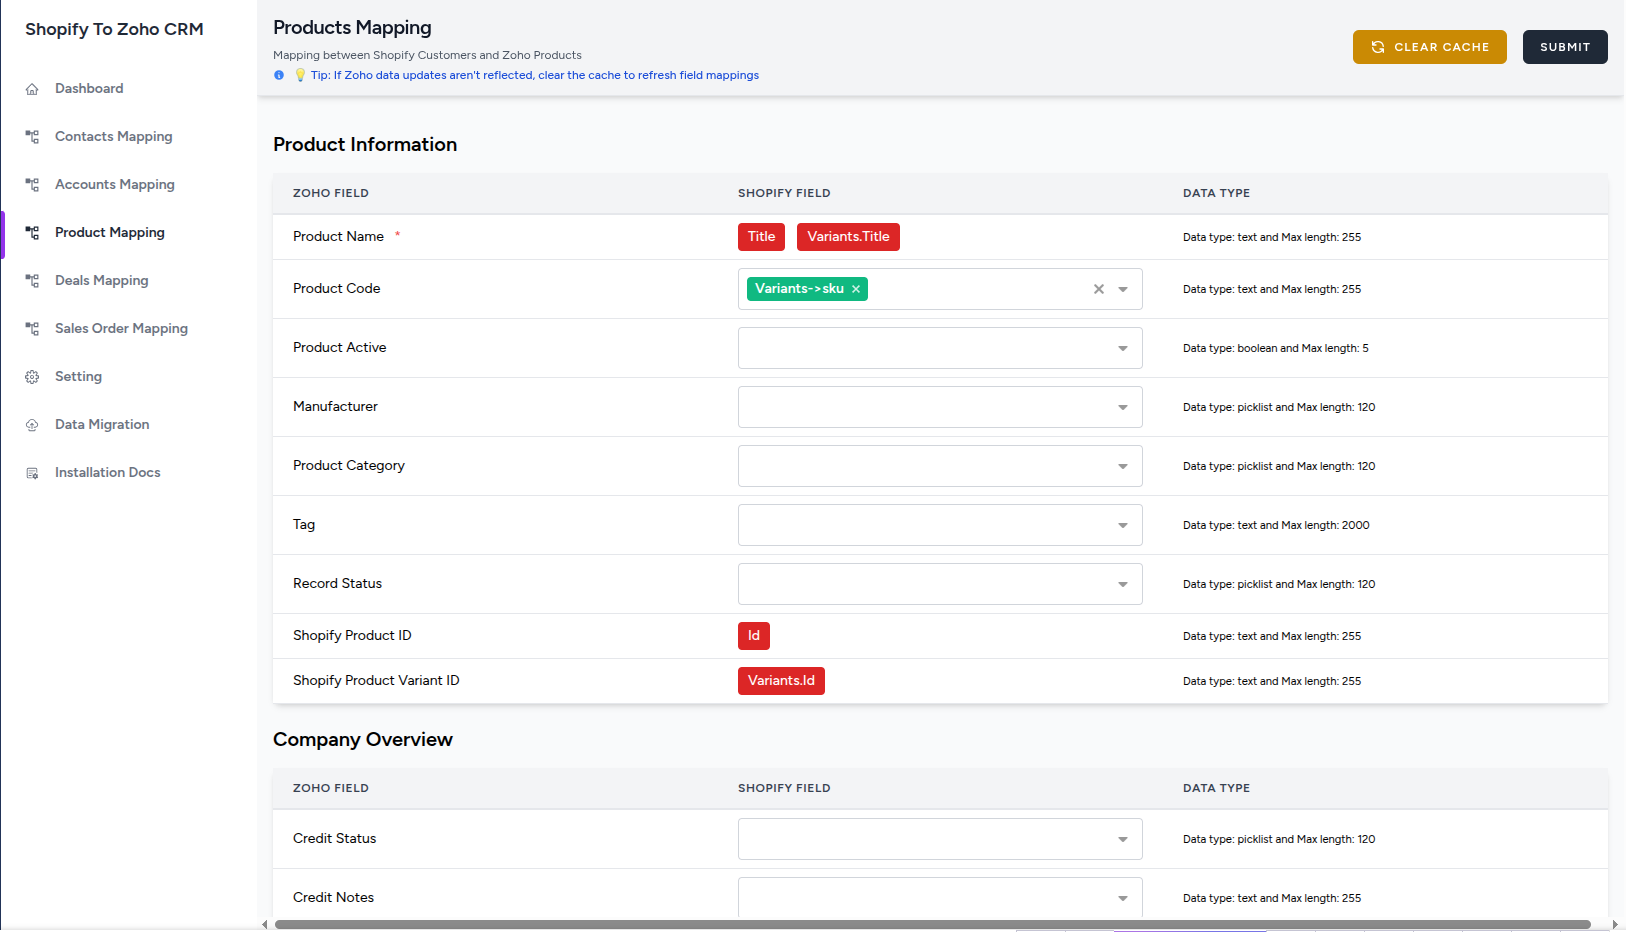
Task: Submit the products mapping
Action: [x=1564, y=47]
